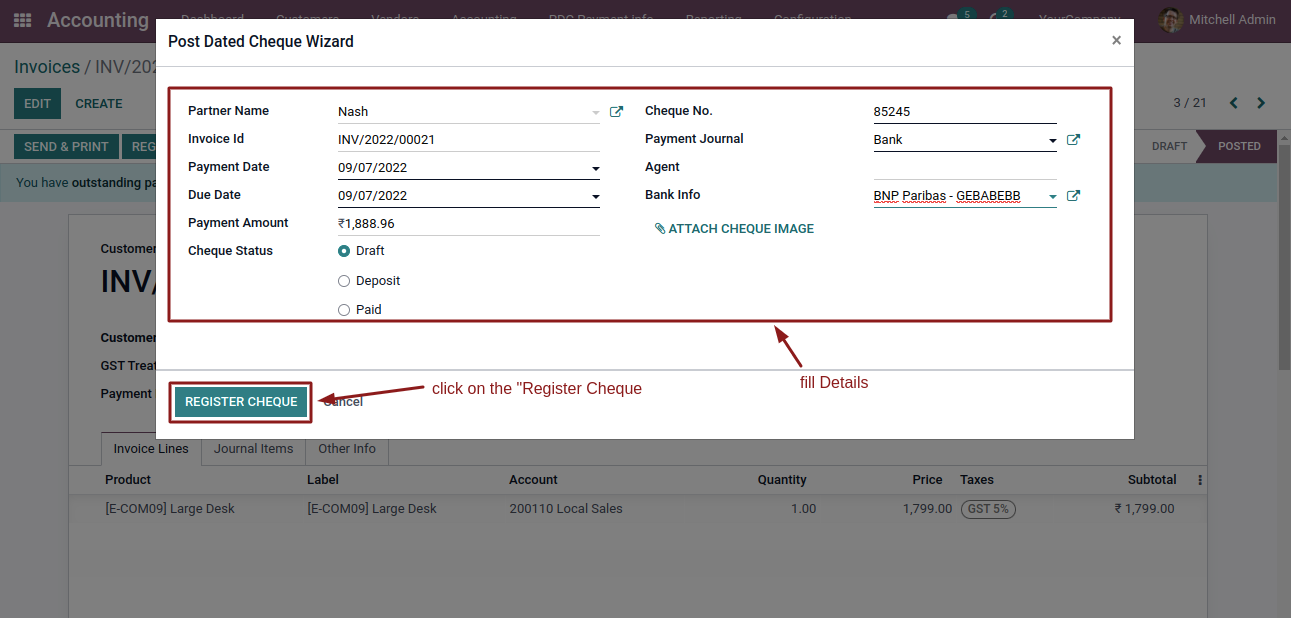This screenshot has height=618, width=1291.
Task: Close the Post Dated Cheque Wizard
Action: 1116,41
